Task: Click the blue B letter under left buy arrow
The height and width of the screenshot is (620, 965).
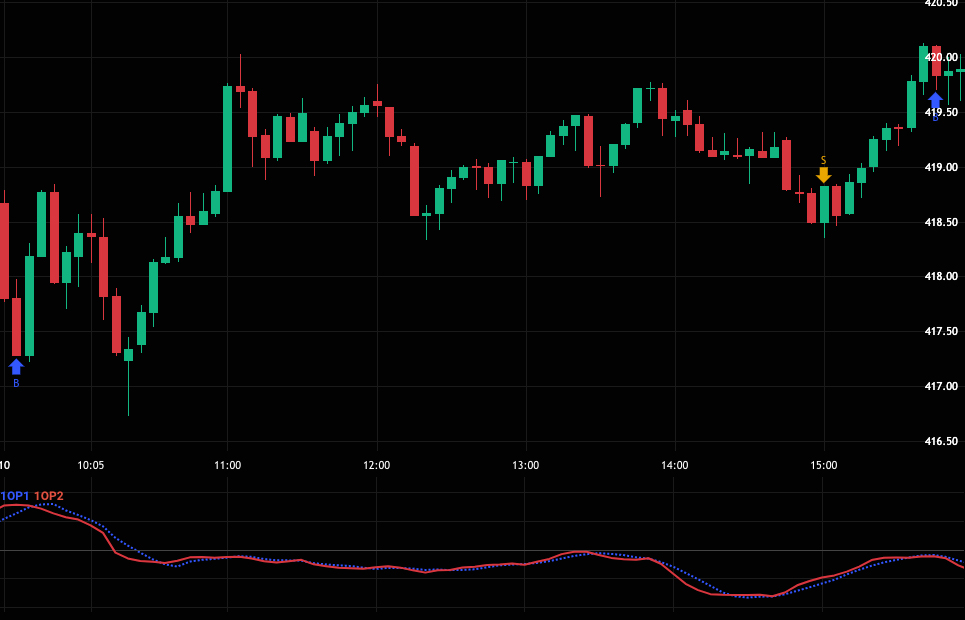Action: click(x=16, y=383)
